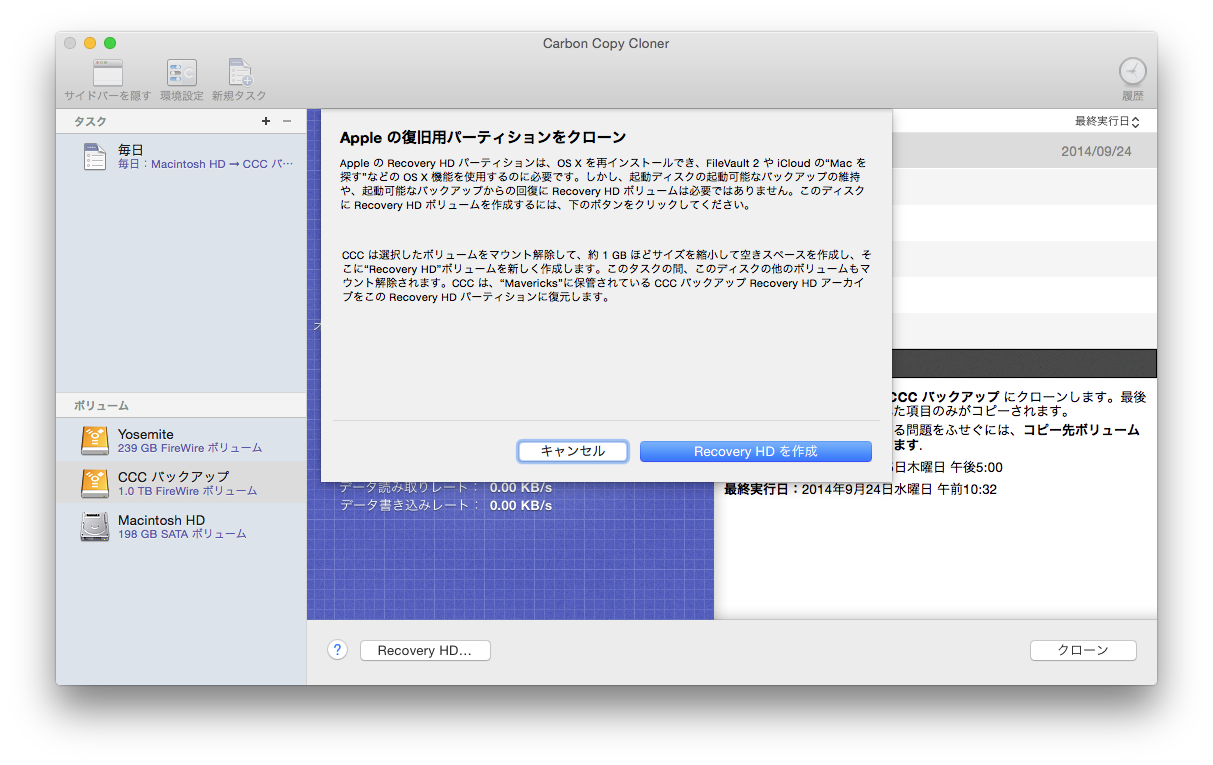Open help with the question mark button

[x=337, y=650]
